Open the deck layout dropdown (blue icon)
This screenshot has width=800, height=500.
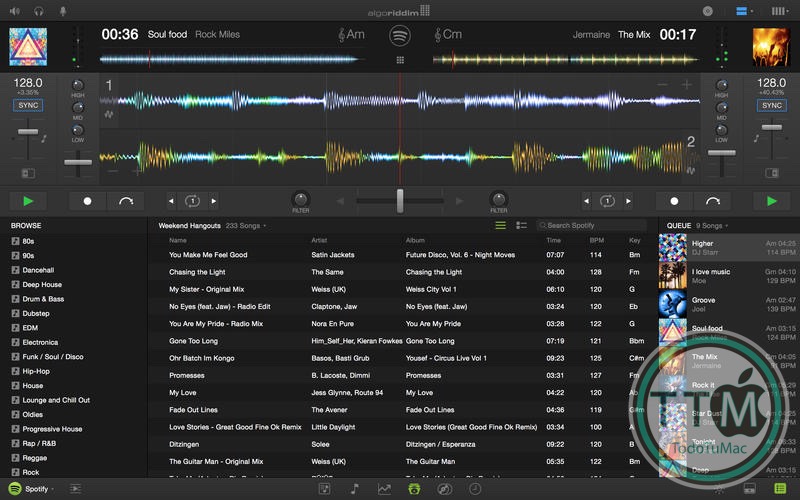click(x=744, y=11)
